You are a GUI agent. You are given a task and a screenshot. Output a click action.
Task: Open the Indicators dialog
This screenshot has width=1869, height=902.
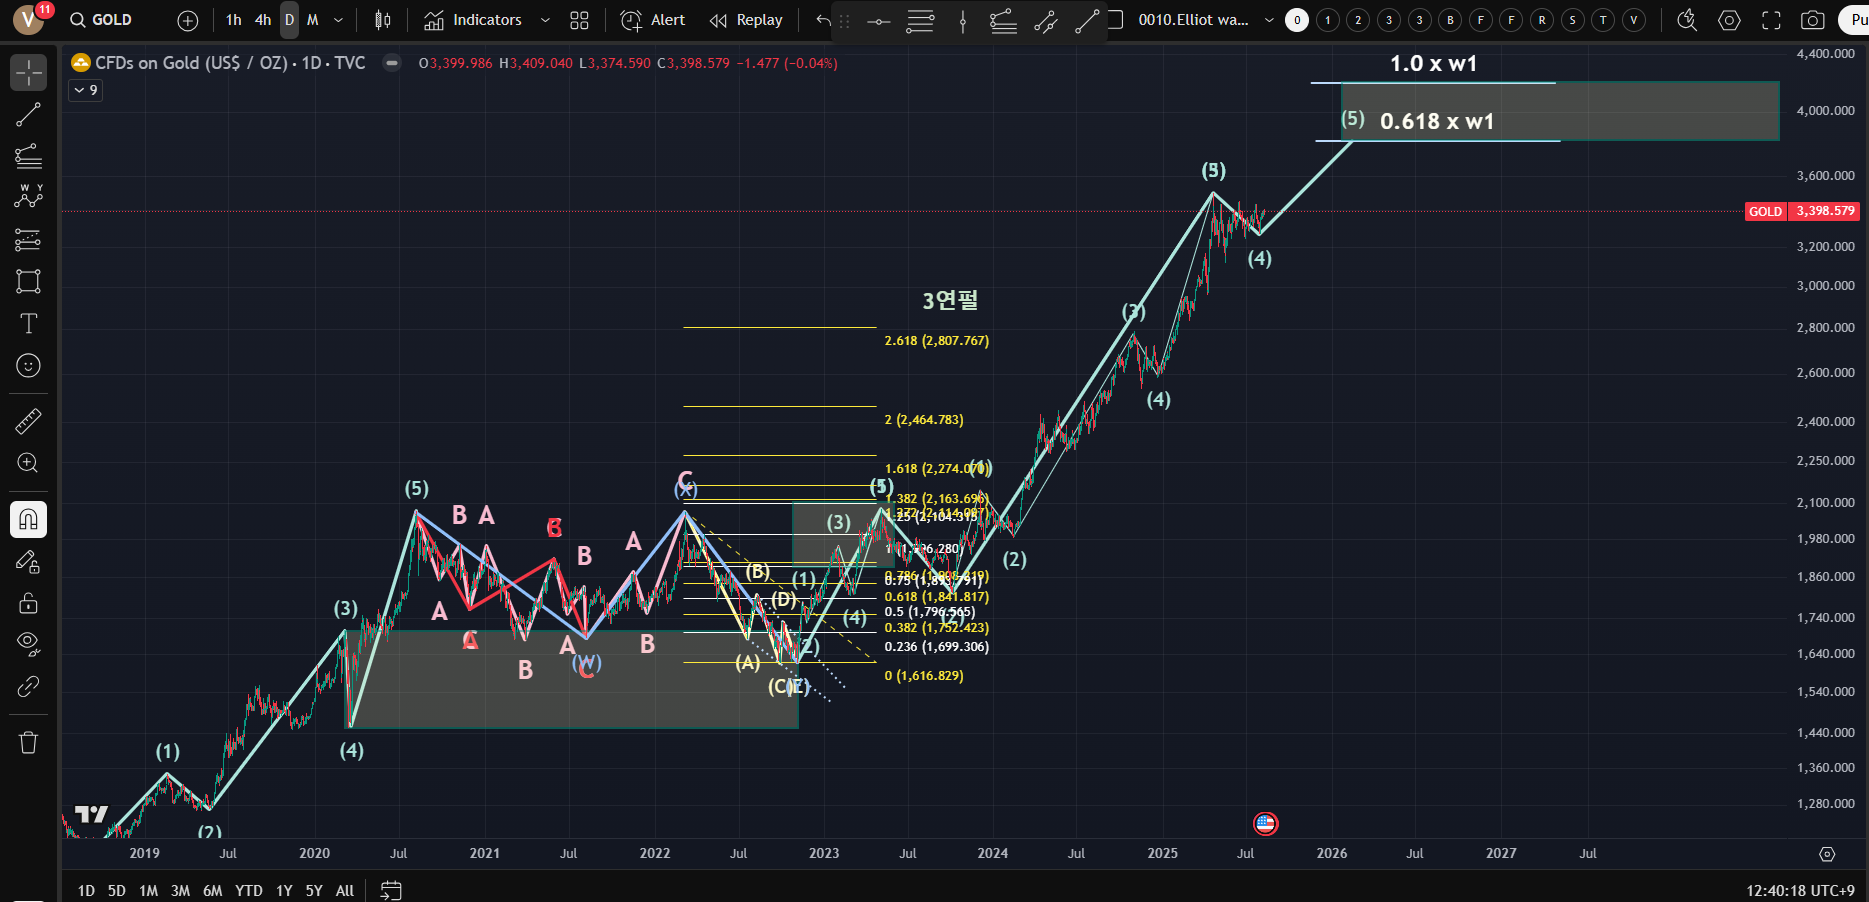click(x=473, y=20)
